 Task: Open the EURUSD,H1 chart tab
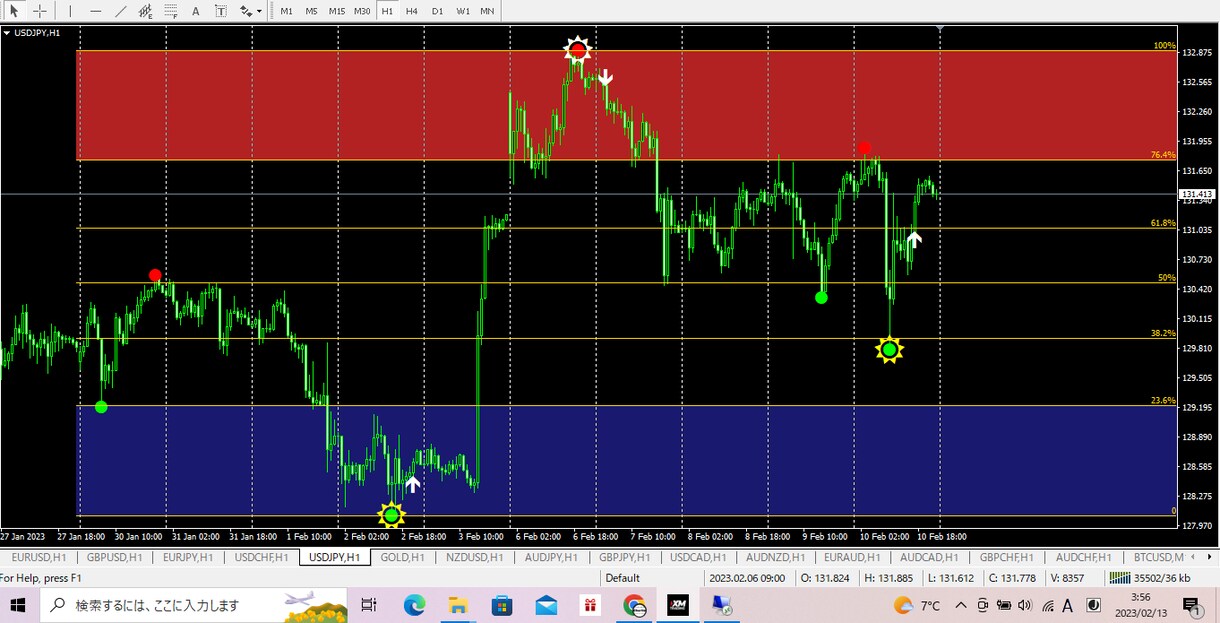click(x=37, y=557)
